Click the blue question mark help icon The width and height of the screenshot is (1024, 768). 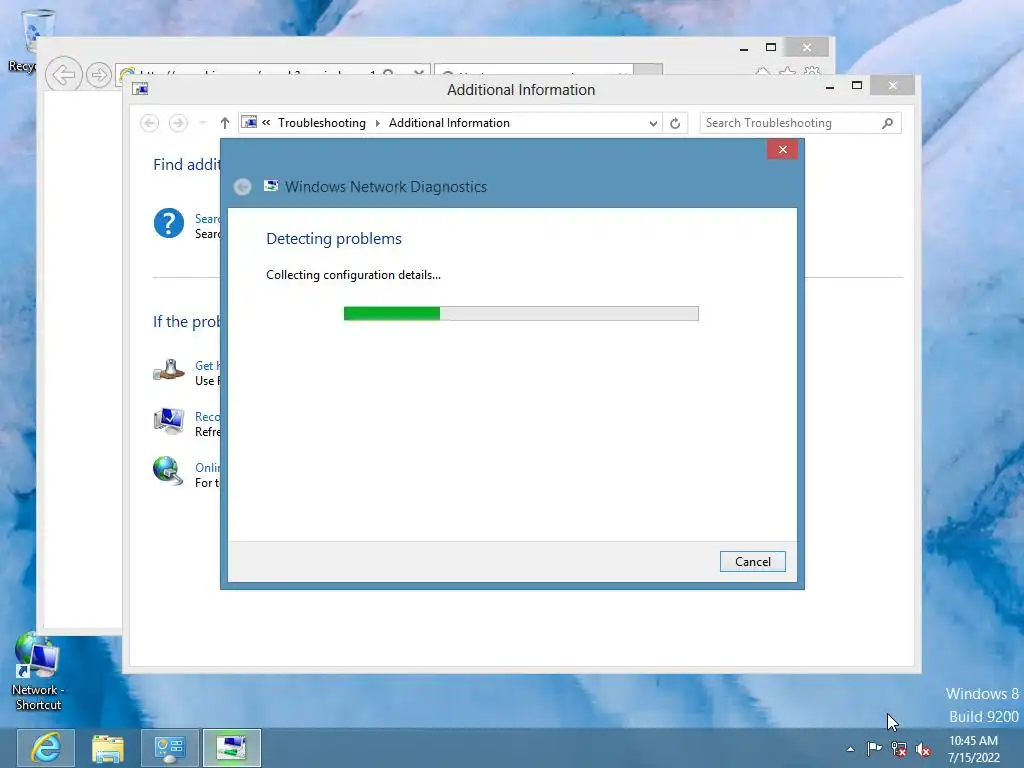pyautogui.click(x=168, y=223)
